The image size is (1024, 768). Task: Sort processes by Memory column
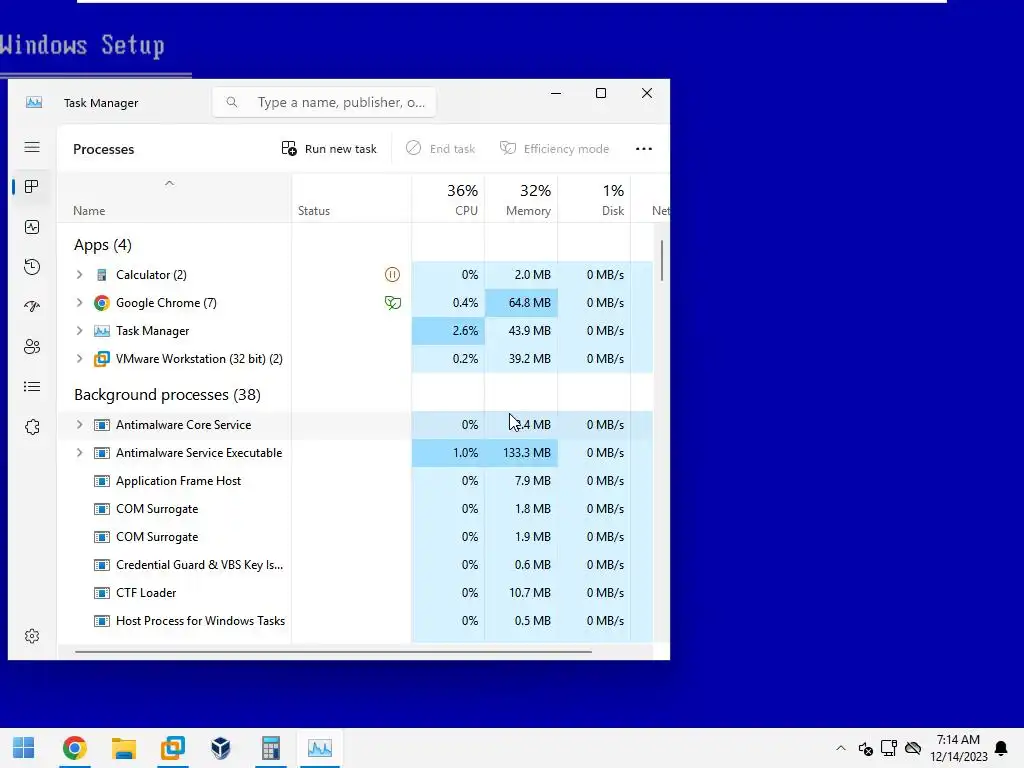521,199
